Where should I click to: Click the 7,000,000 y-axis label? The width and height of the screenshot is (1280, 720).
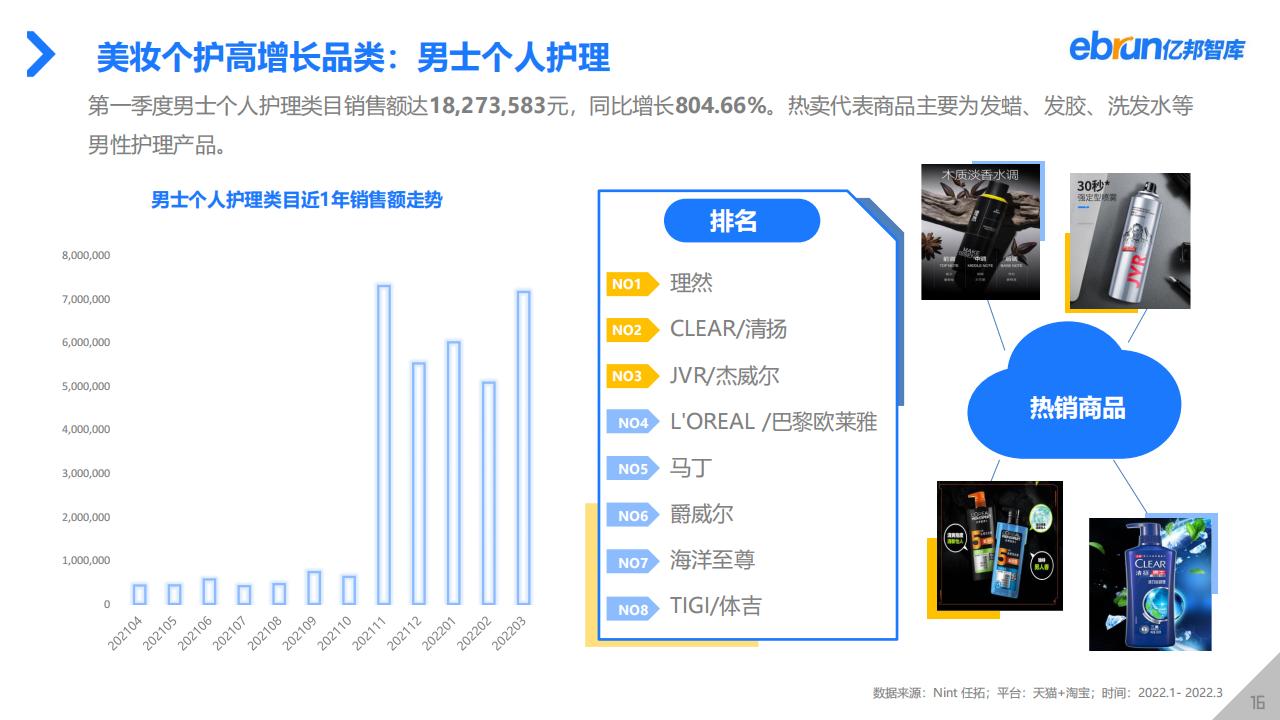click(x=86, y=300)
